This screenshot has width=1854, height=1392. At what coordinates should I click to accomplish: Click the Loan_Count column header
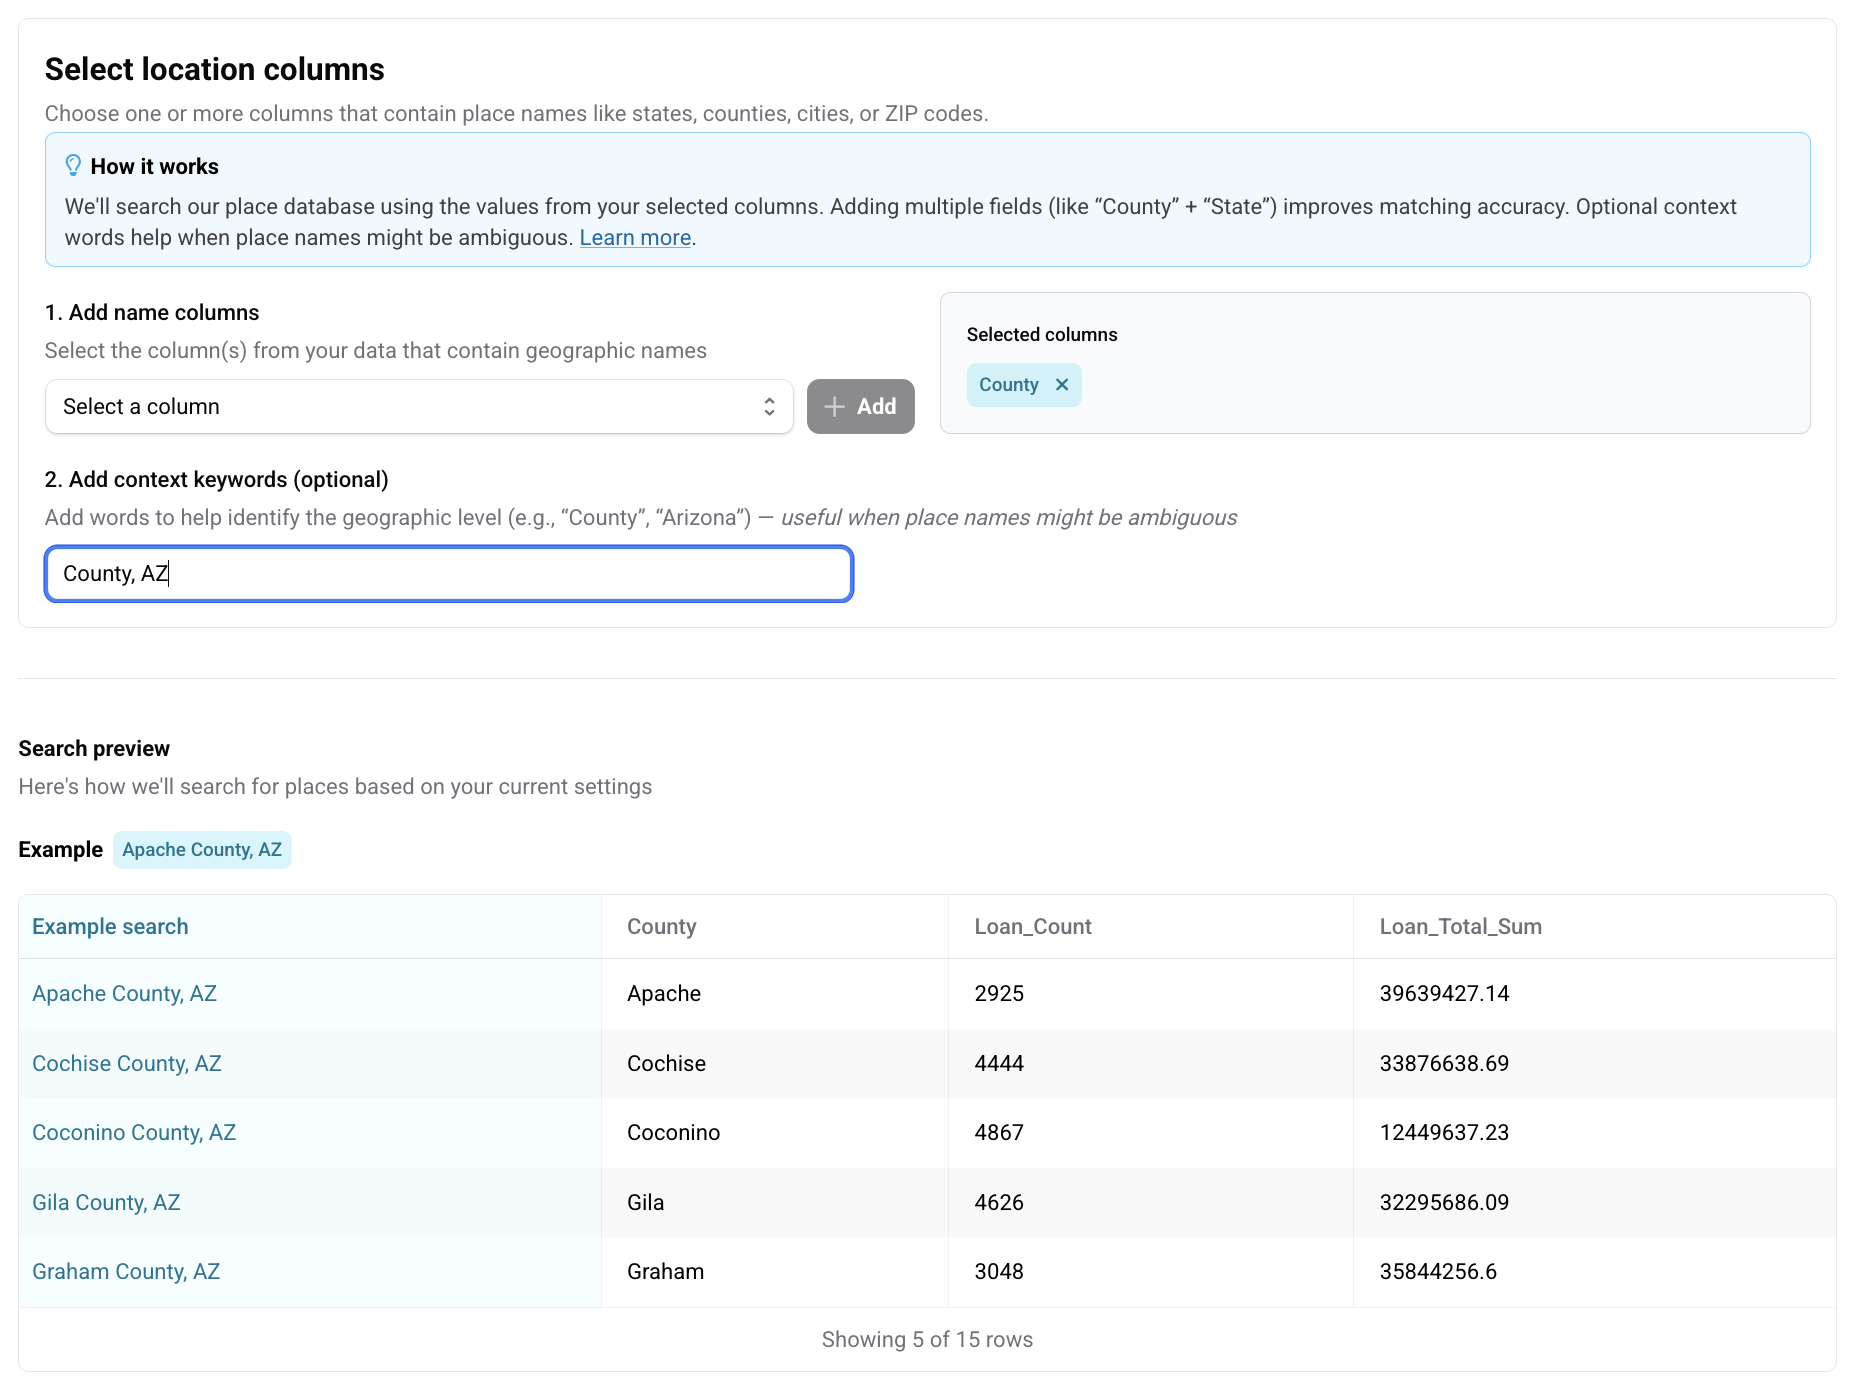1032,927
